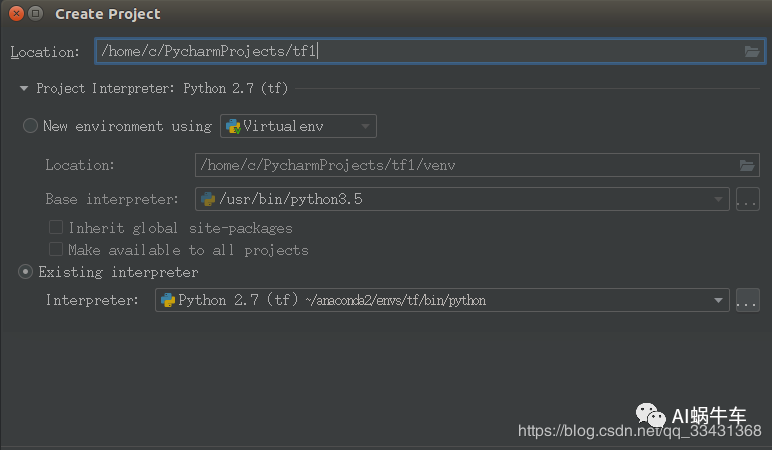This screenshot has height=450, width=772.
Task: Click the browse folder icon in project Location field
Action: tap(751, 51)
